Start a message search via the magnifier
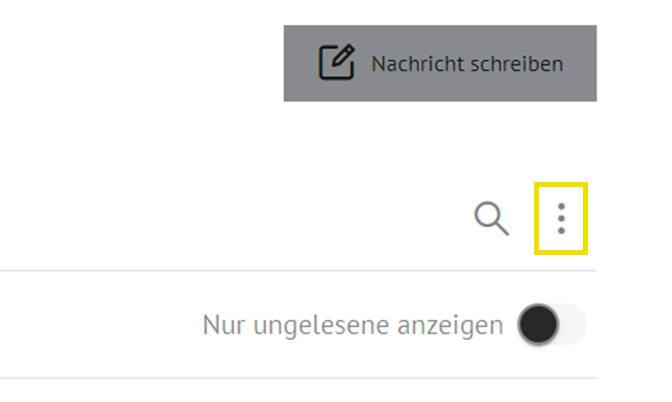The height and width of the screenshot is (402, 672). click(x=492, y=218)
